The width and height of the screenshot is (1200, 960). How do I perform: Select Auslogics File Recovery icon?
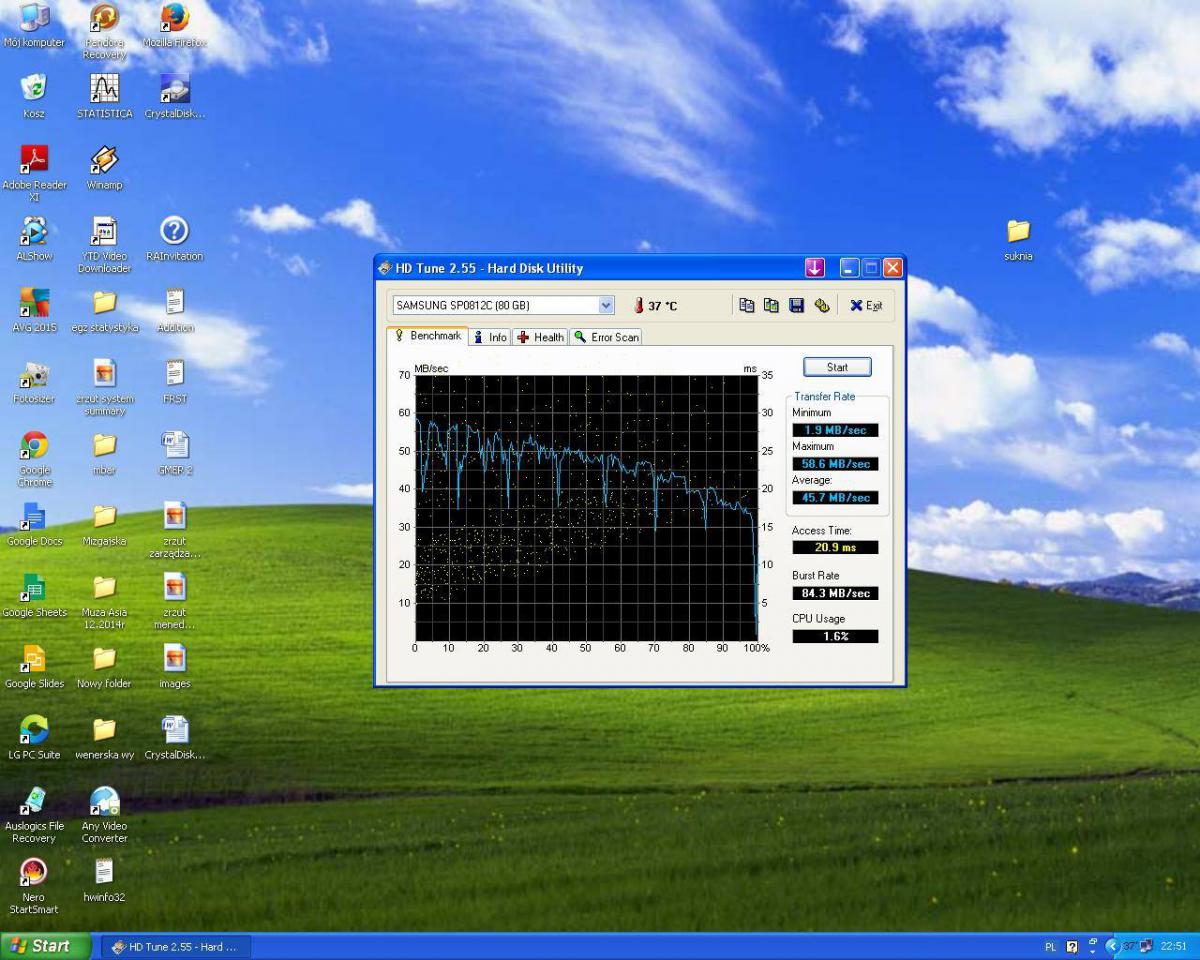(x=34, y=814)
